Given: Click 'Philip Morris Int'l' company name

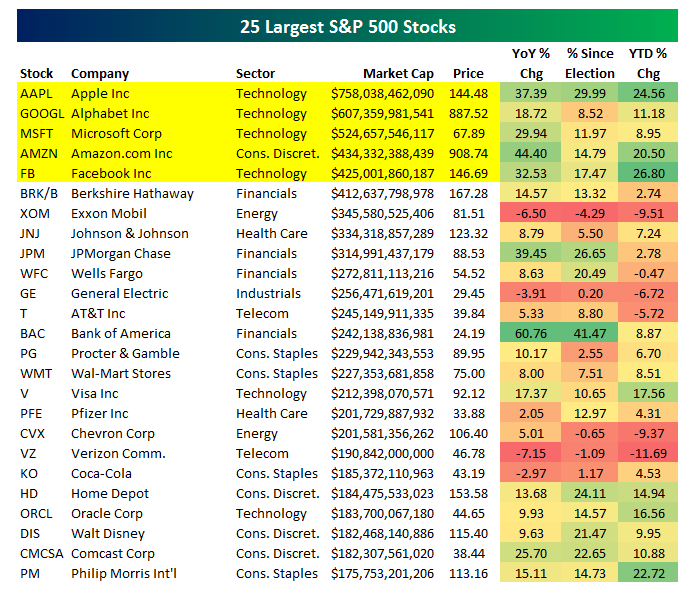Looking at the screenshot, I should click(124, 574).
